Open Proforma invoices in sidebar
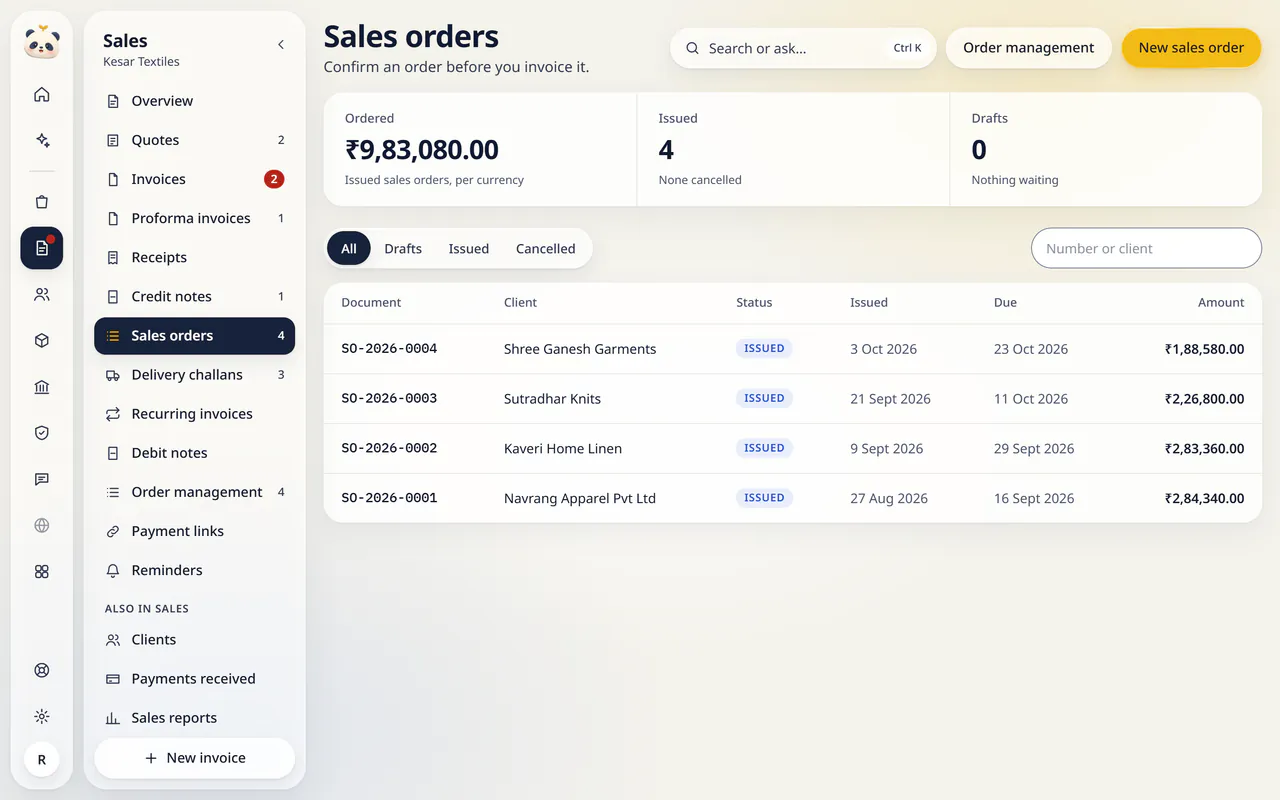 click(x=194, y=218)
